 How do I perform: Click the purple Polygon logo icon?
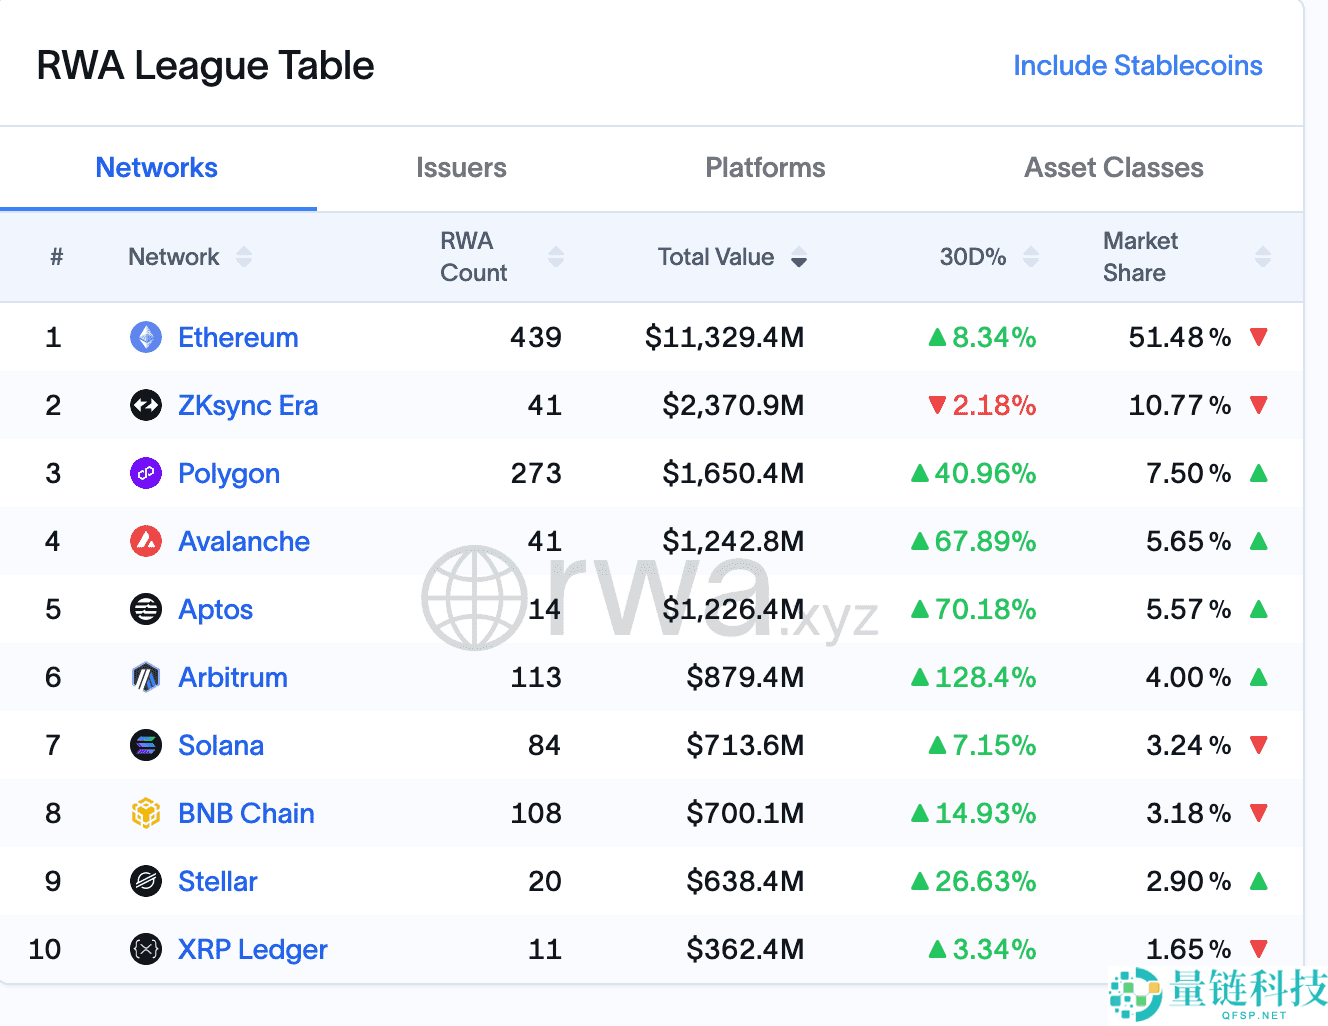coord(146,473)
